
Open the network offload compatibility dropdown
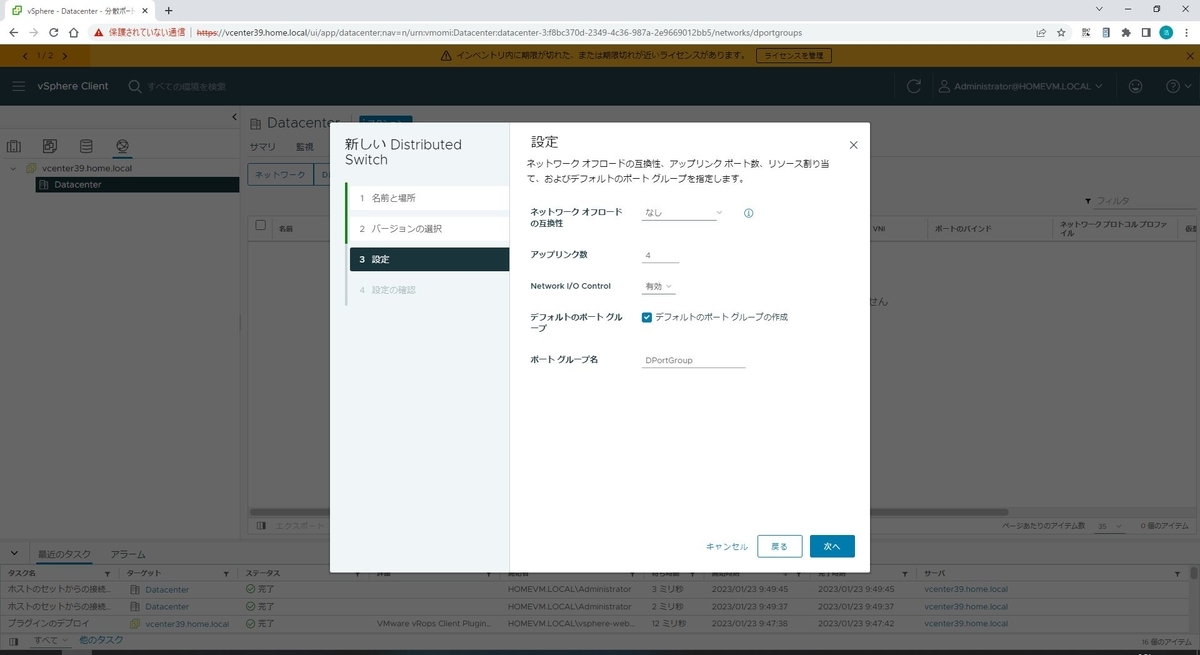click(683, 213)
